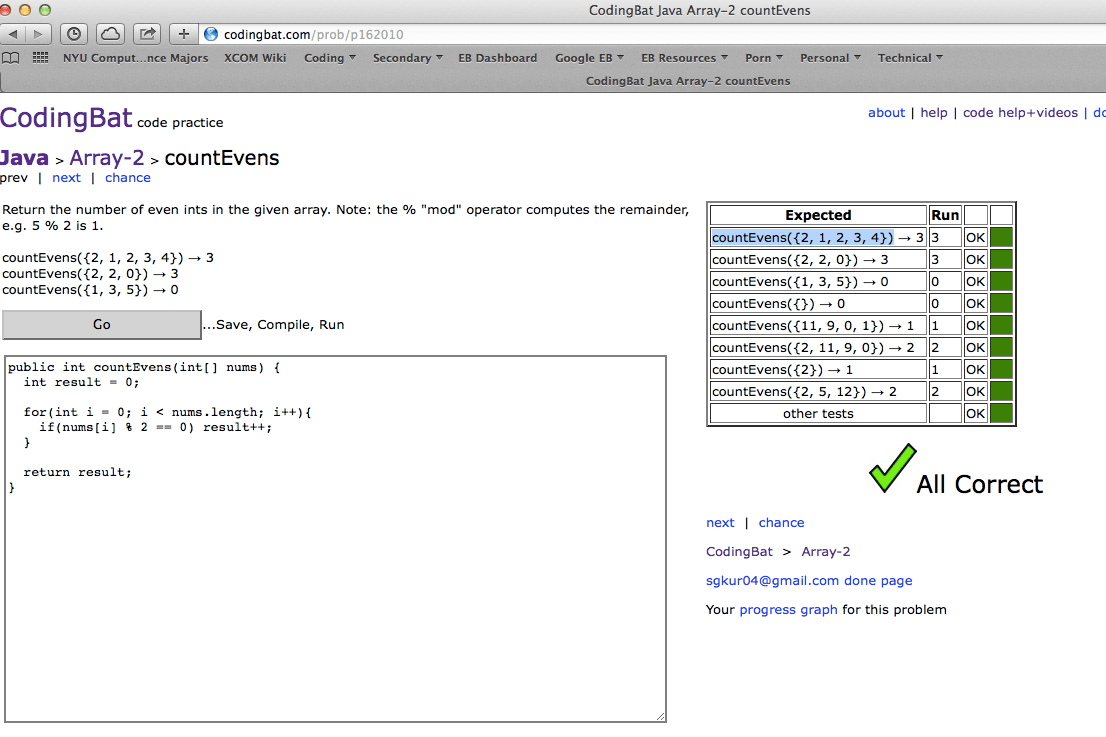Viewport: 1106px width, 737px height.
Task: Click the Share toolbar icon
Action: (x=147, y=34)
